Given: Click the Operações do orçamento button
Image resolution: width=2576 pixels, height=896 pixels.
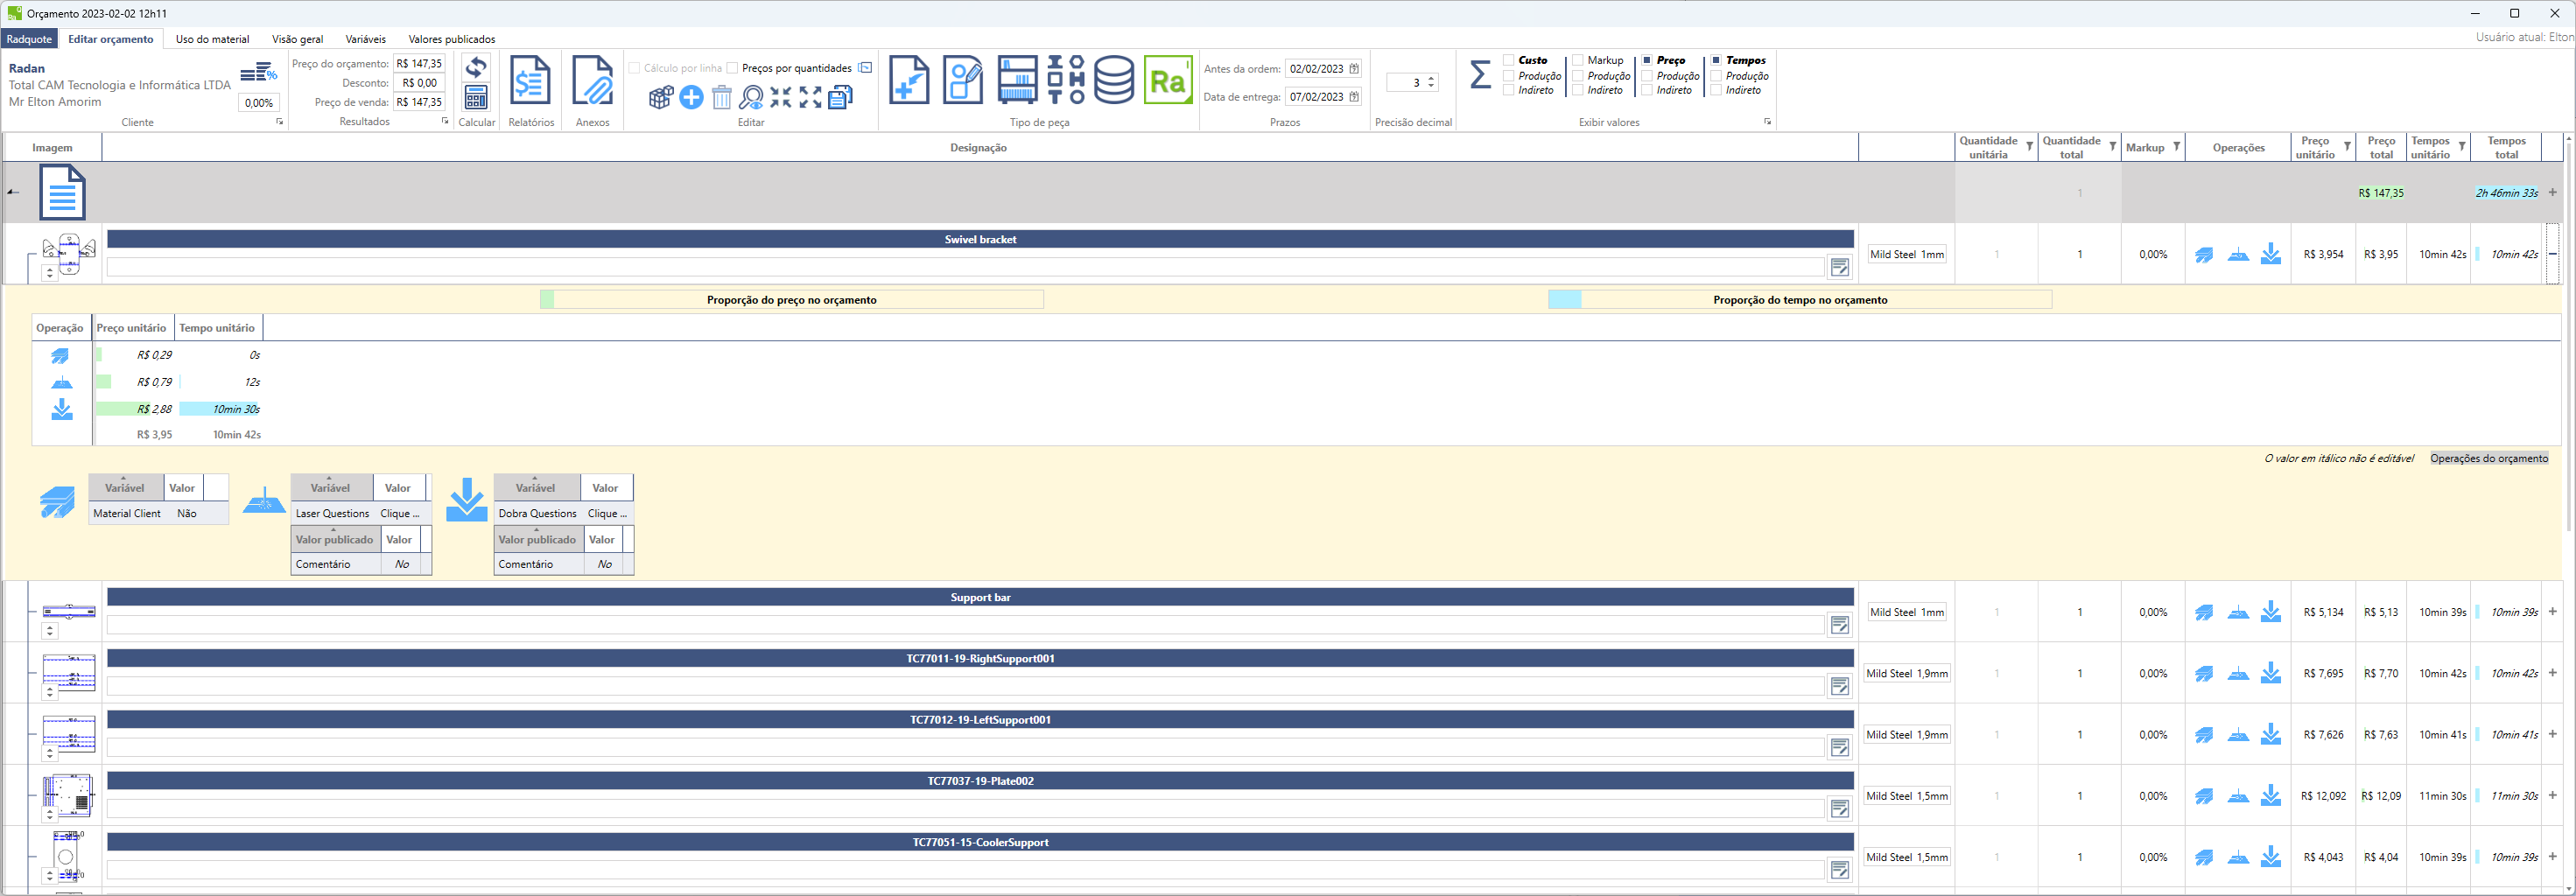Looking at the screenshot, I should pyautogui.click(x=2488, y=458).
